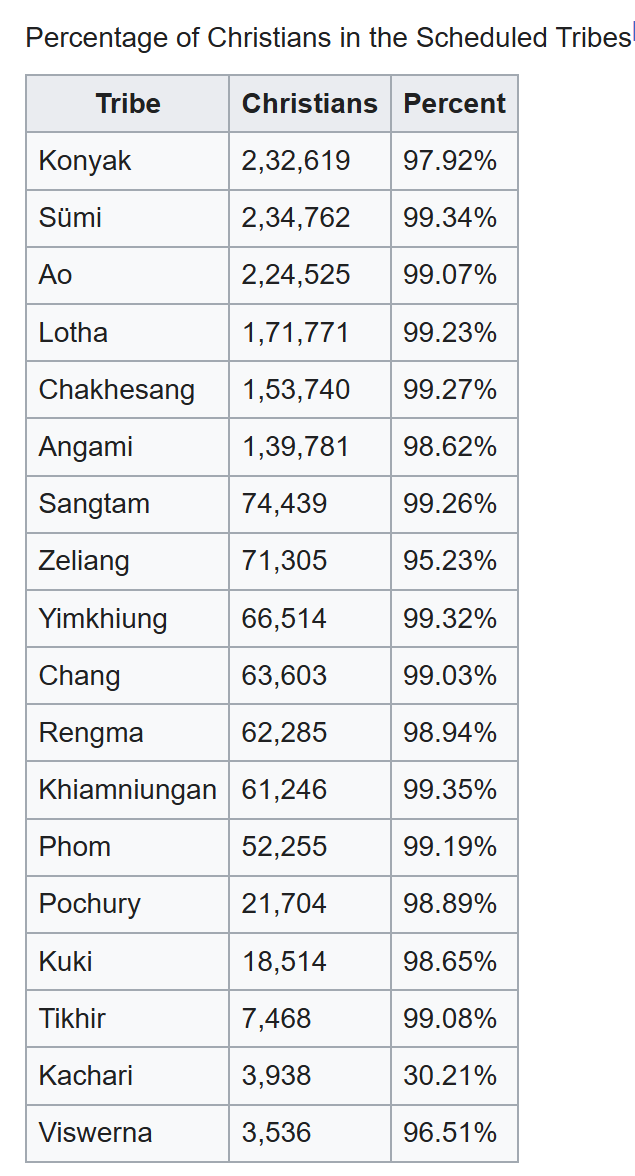Click the Percent column header
The width and height of the screenshot is (635, 1176).
pyautogui.click(x=454, y=104)
